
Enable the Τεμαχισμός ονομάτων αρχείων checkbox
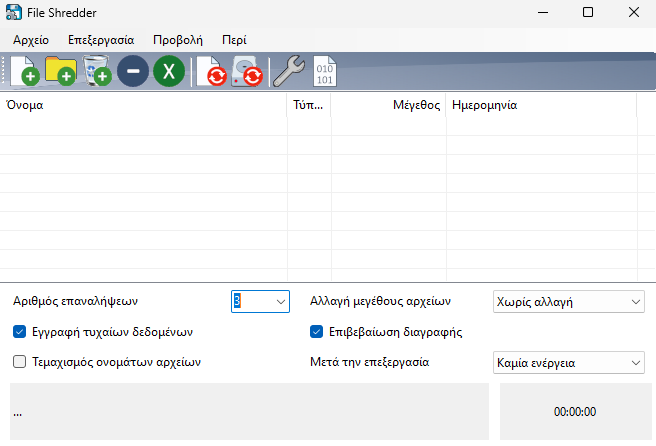pos(20,361)
